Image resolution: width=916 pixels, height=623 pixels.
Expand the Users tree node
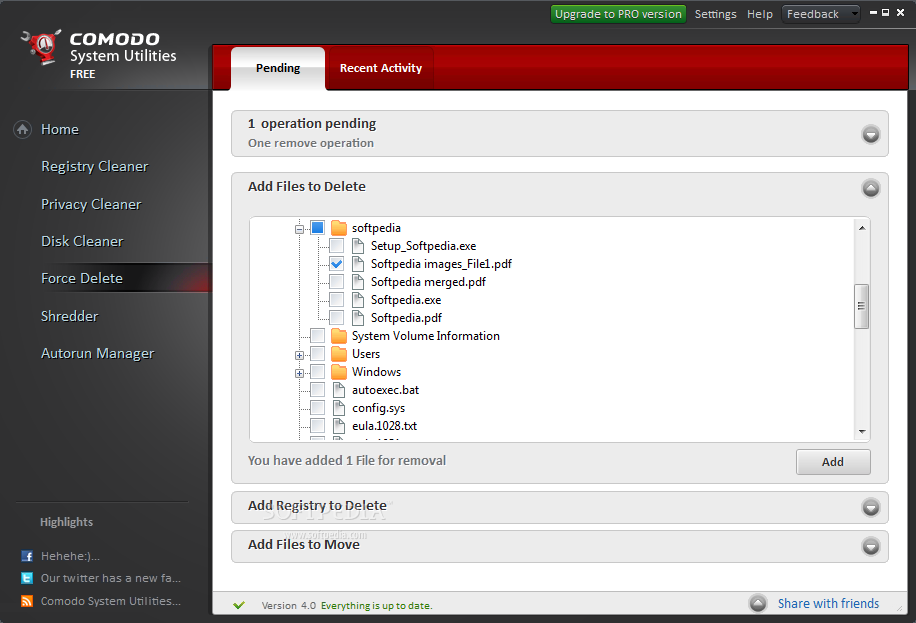299,355
